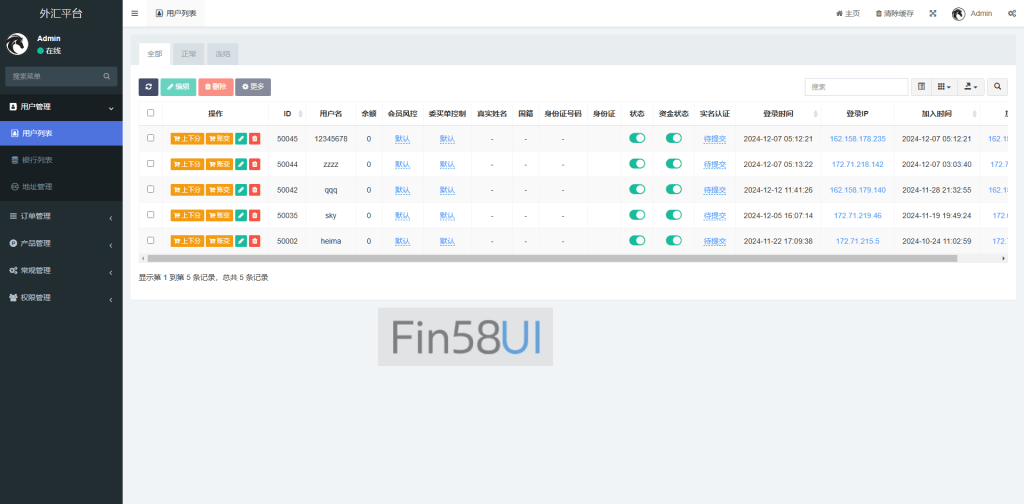Click green edit pencil icon for user zzzz

tap(241, 164)
